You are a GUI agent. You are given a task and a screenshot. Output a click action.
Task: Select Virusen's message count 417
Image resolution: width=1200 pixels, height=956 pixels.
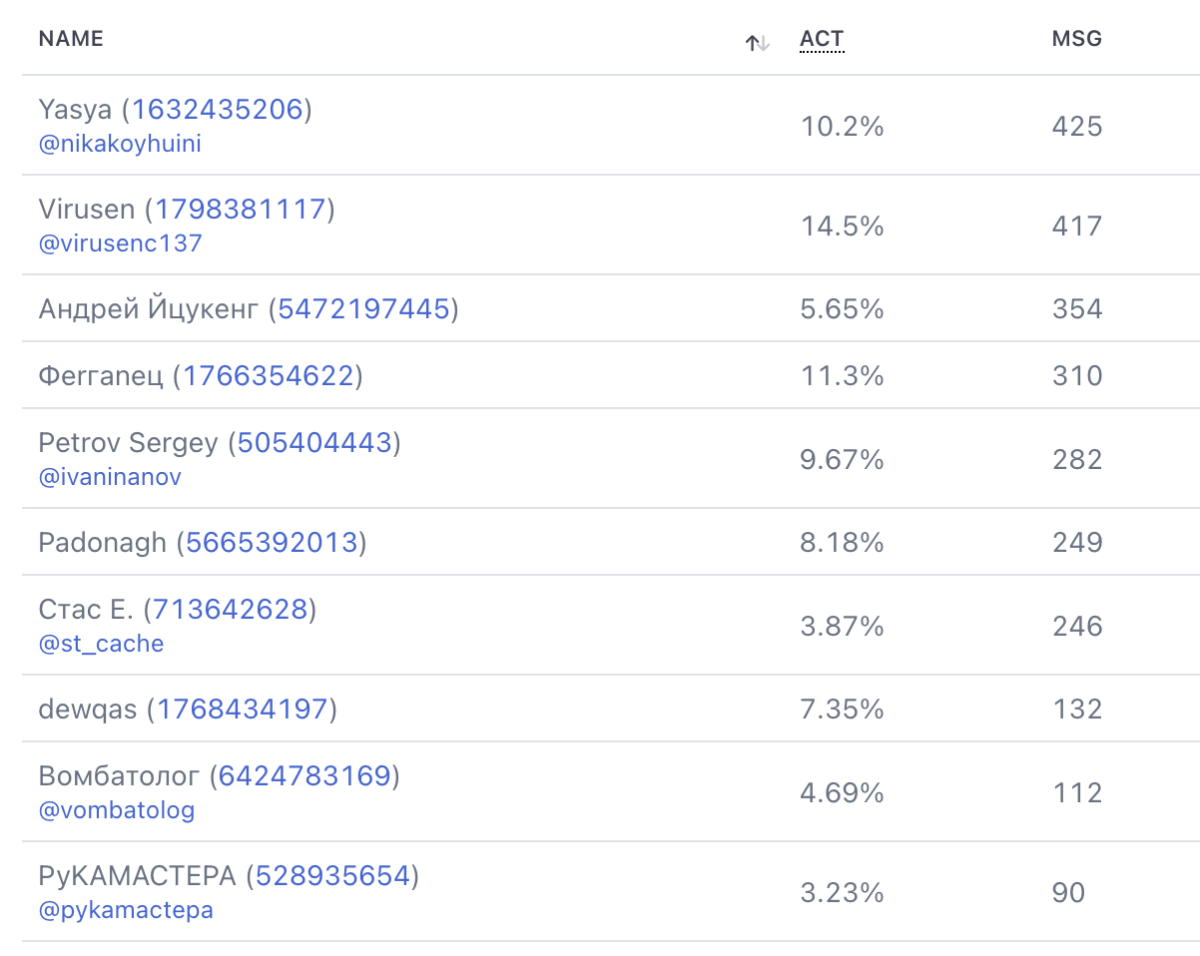(1077, 226)
